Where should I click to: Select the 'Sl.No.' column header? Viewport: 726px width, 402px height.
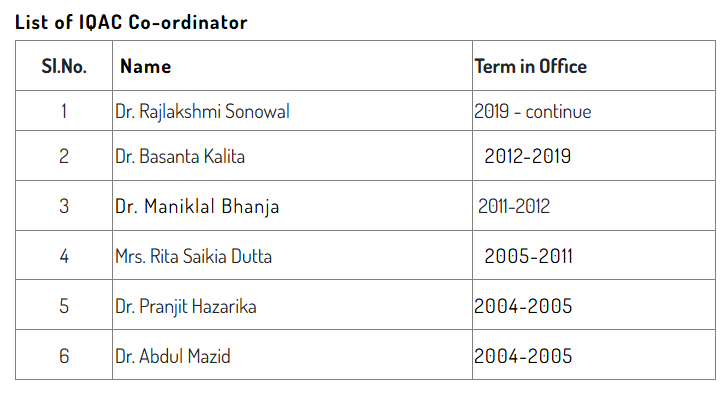click(x=64, y=66)
